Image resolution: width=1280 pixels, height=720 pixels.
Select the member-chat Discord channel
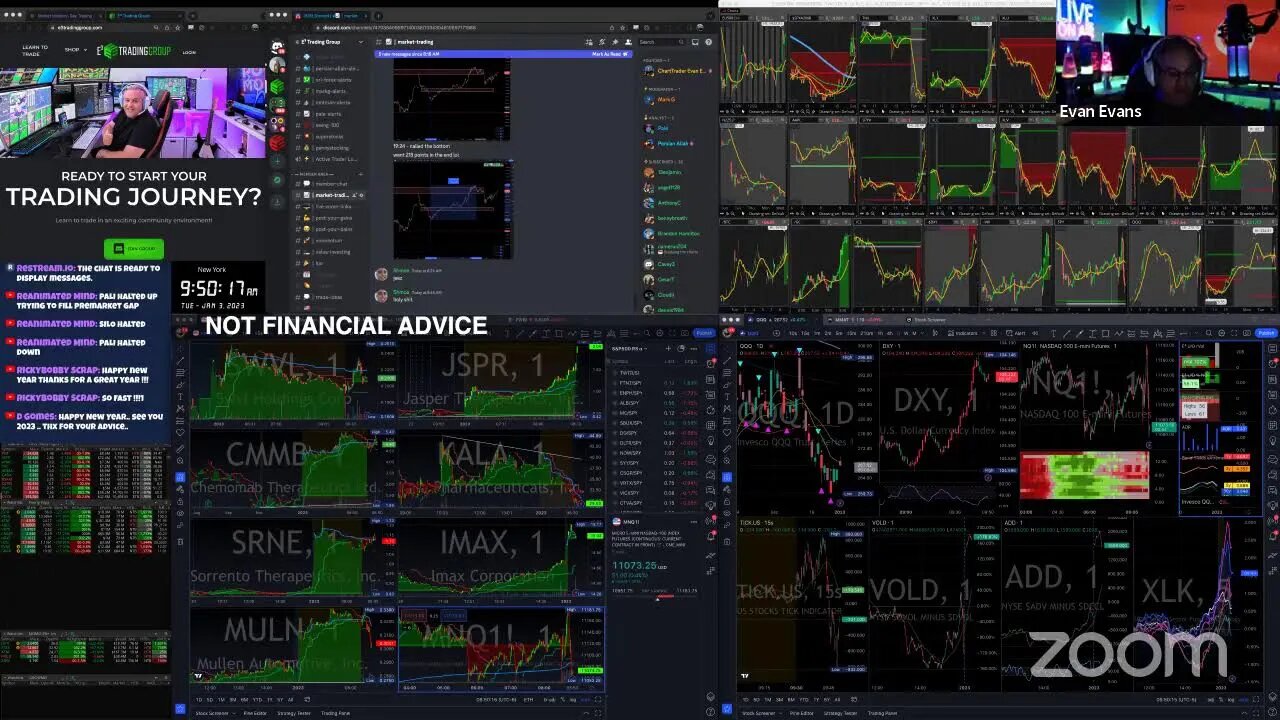tap(330, 184)
